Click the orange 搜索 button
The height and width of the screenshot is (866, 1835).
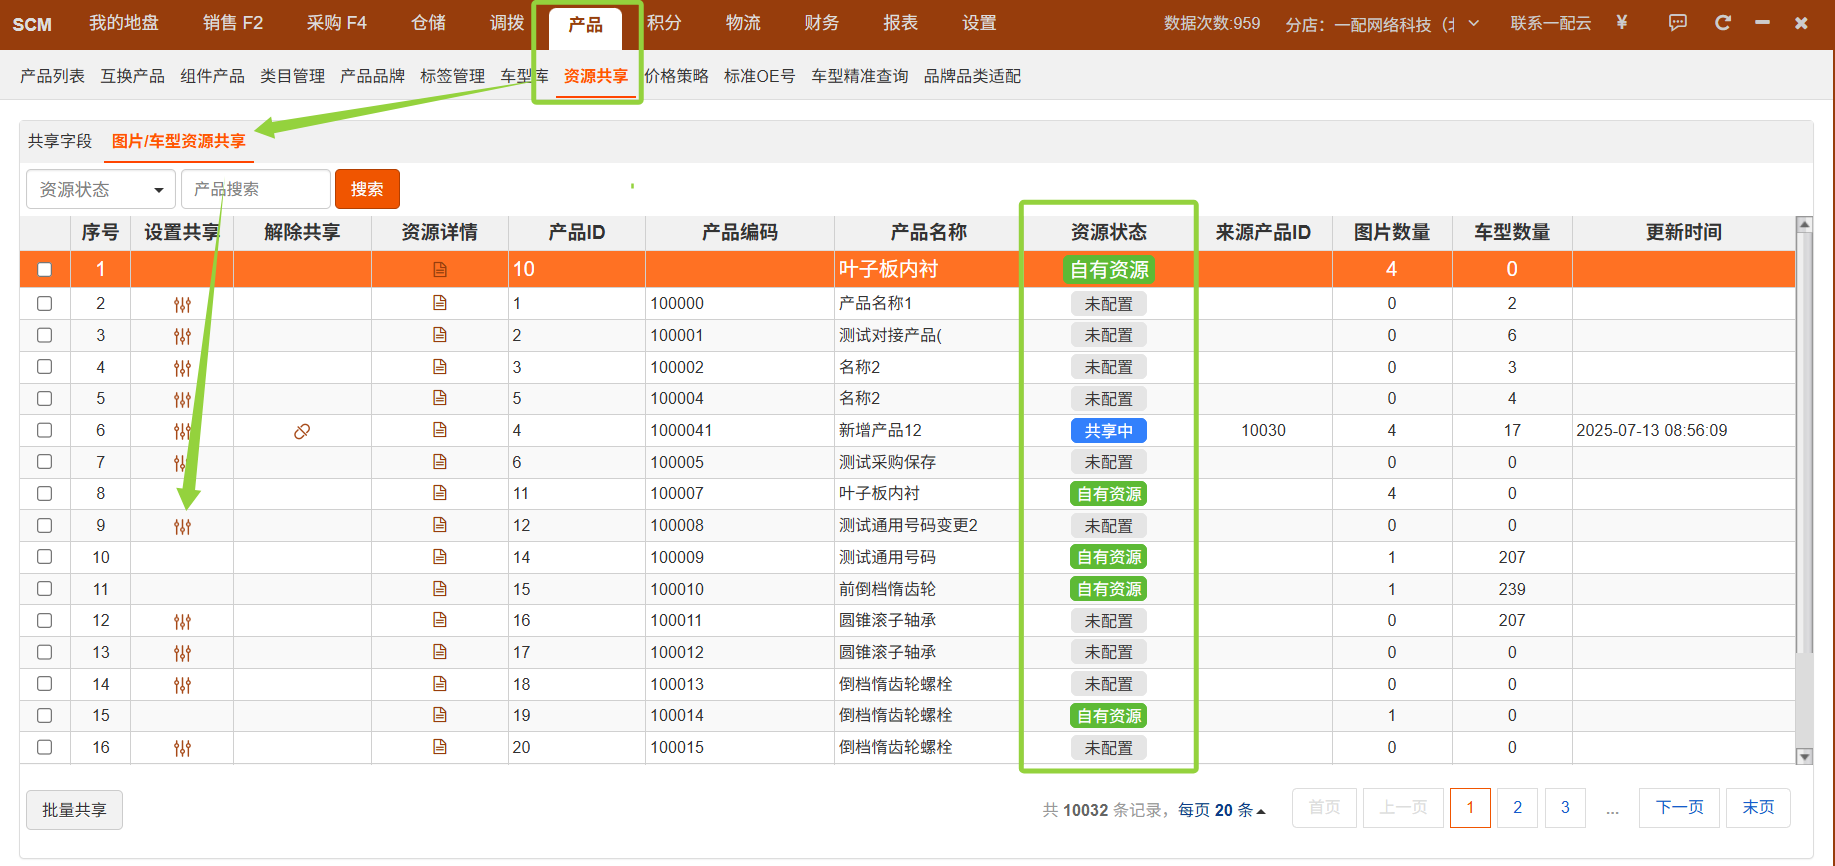point(367,189)
